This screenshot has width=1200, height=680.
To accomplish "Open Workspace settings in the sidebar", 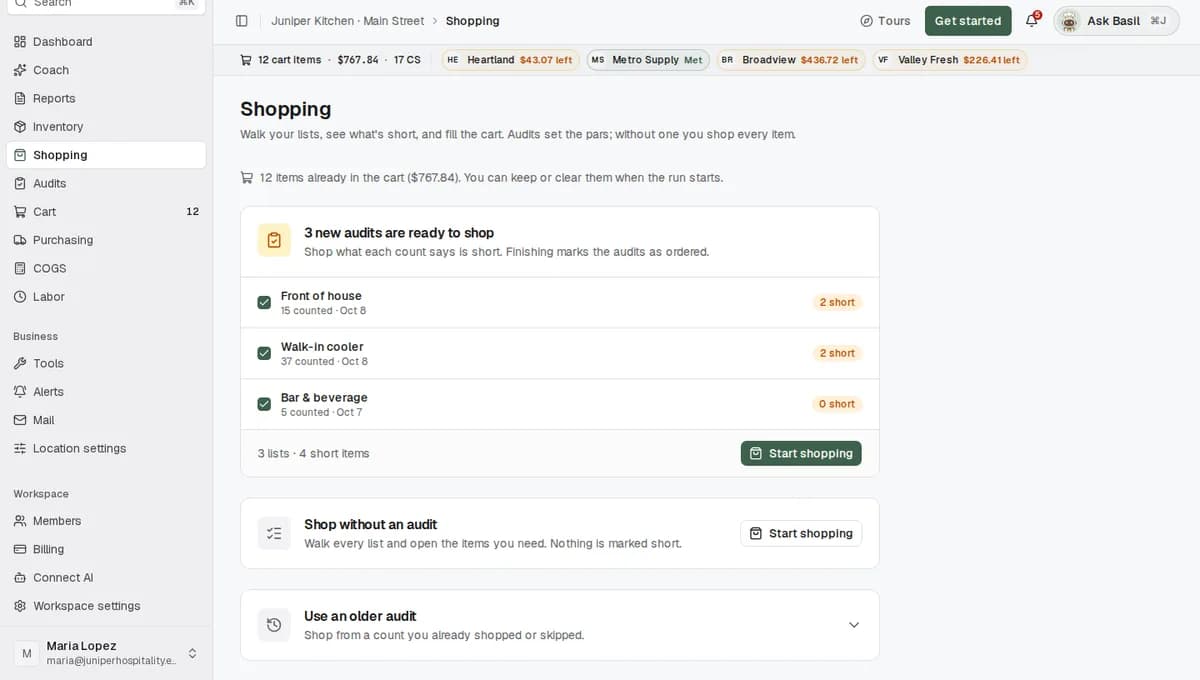I will pos(106,606).
